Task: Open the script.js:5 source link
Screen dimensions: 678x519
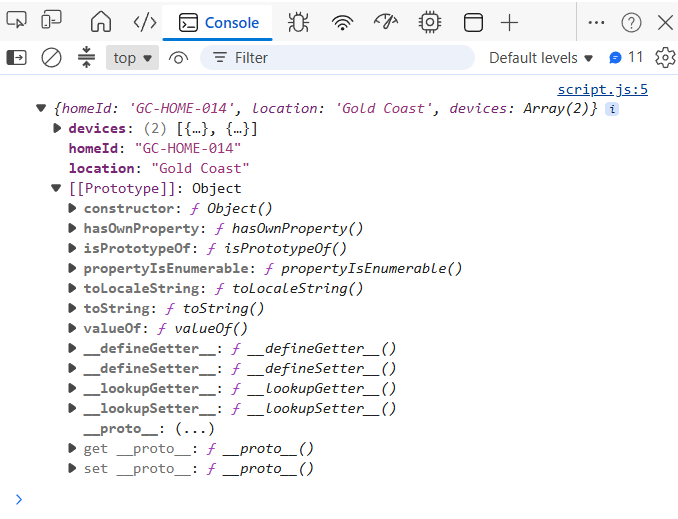Action: [602, 90]
